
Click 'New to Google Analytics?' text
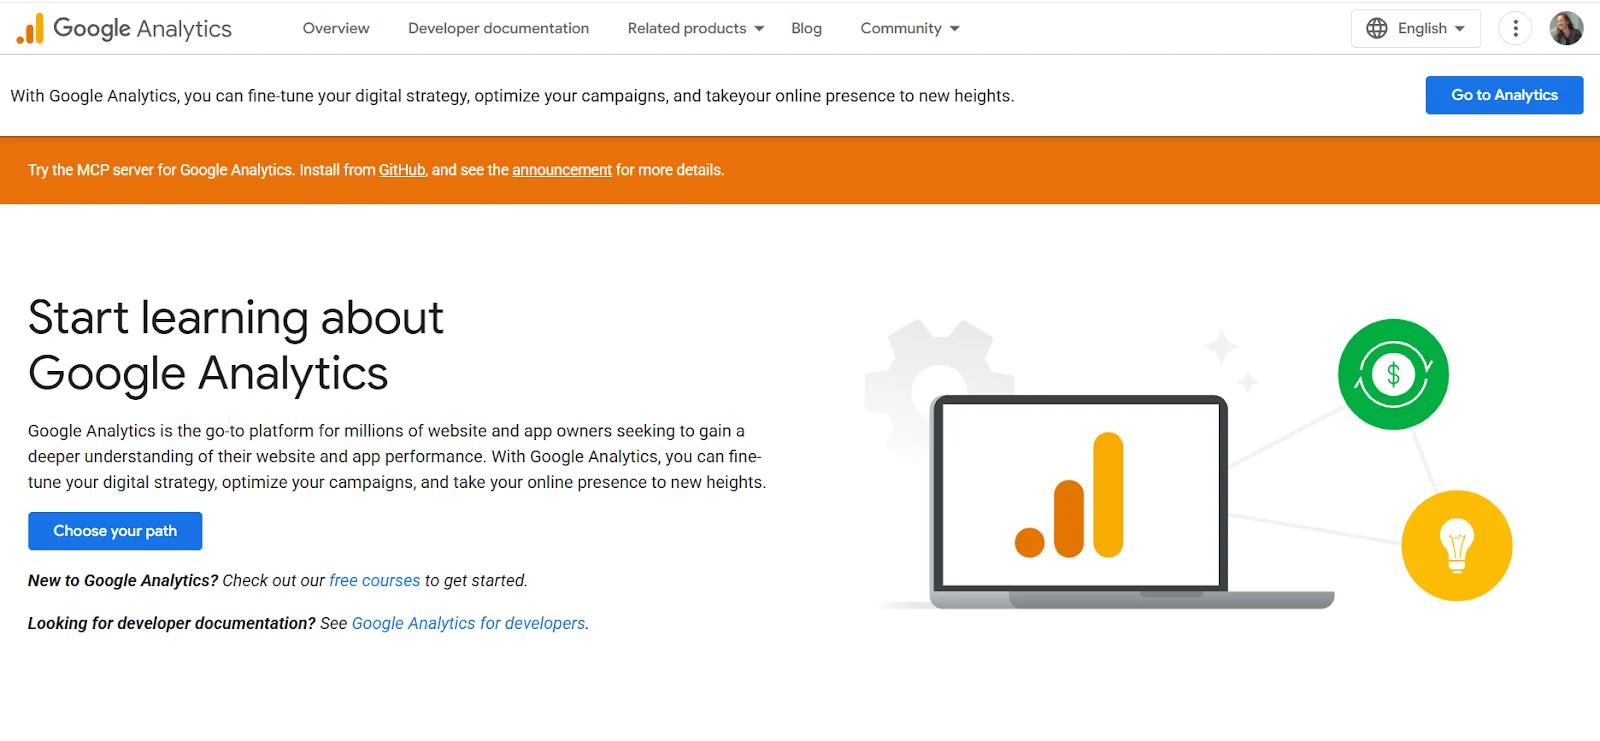click(x=123, y=580)
